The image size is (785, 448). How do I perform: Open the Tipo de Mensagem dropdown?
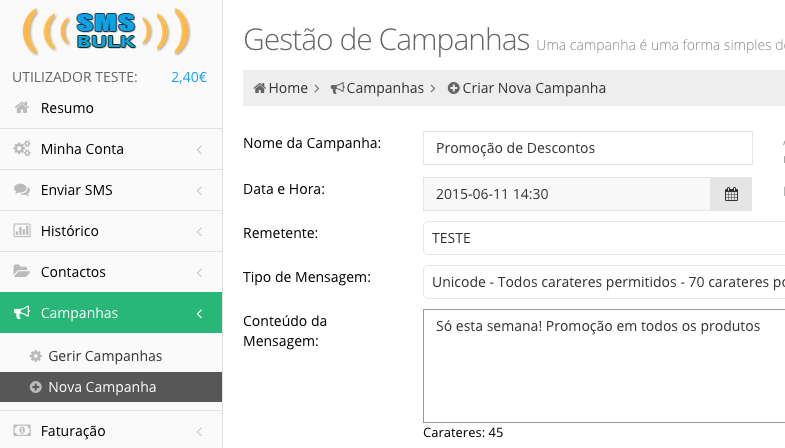[x=604, y=282]
